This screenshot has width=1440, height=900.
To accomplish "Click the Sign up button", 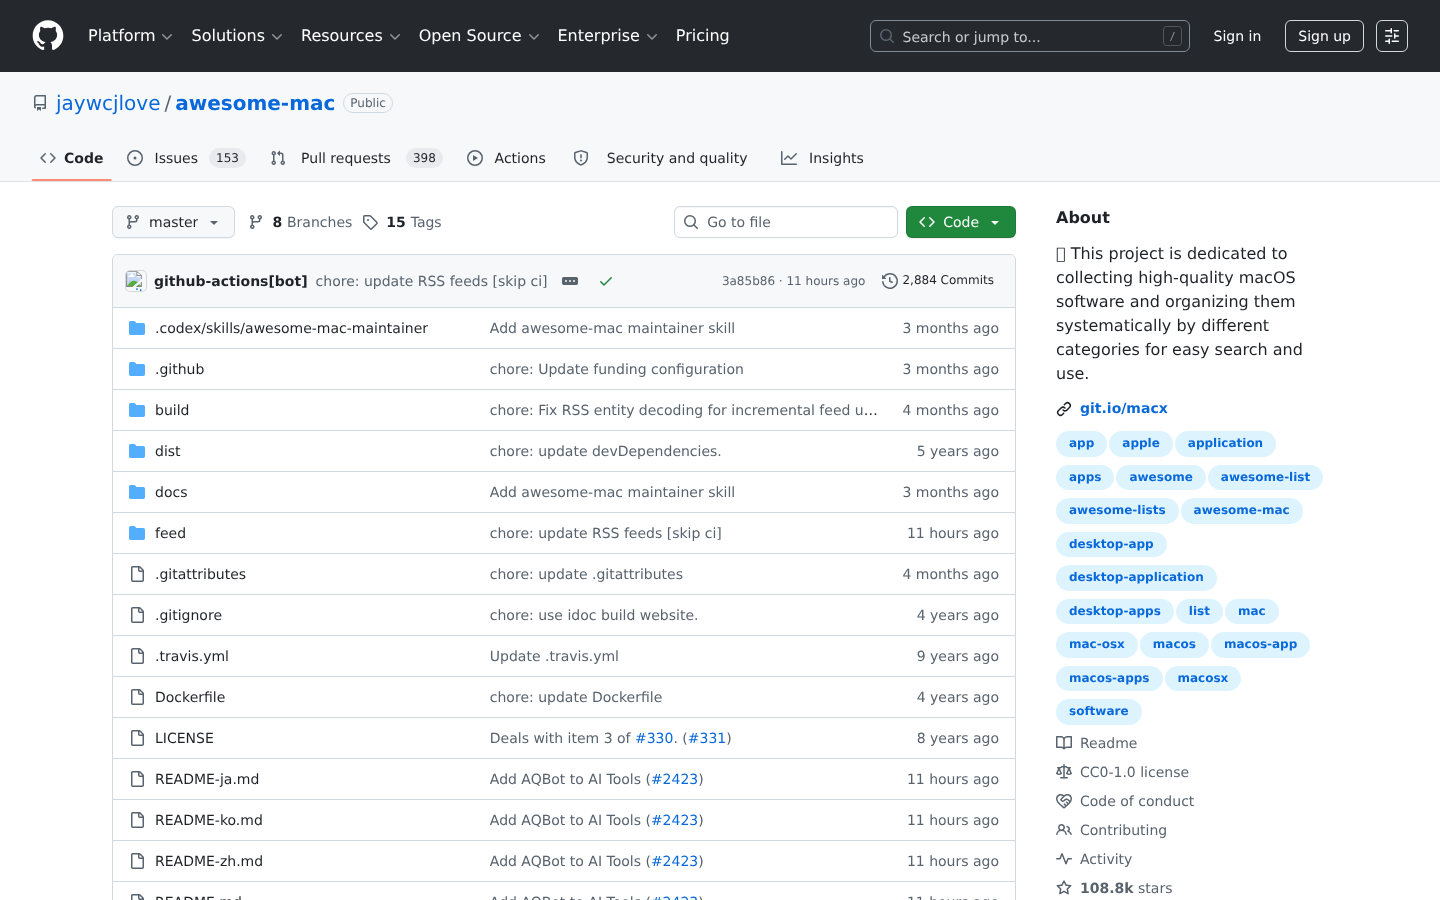I will click(1324, 36).
